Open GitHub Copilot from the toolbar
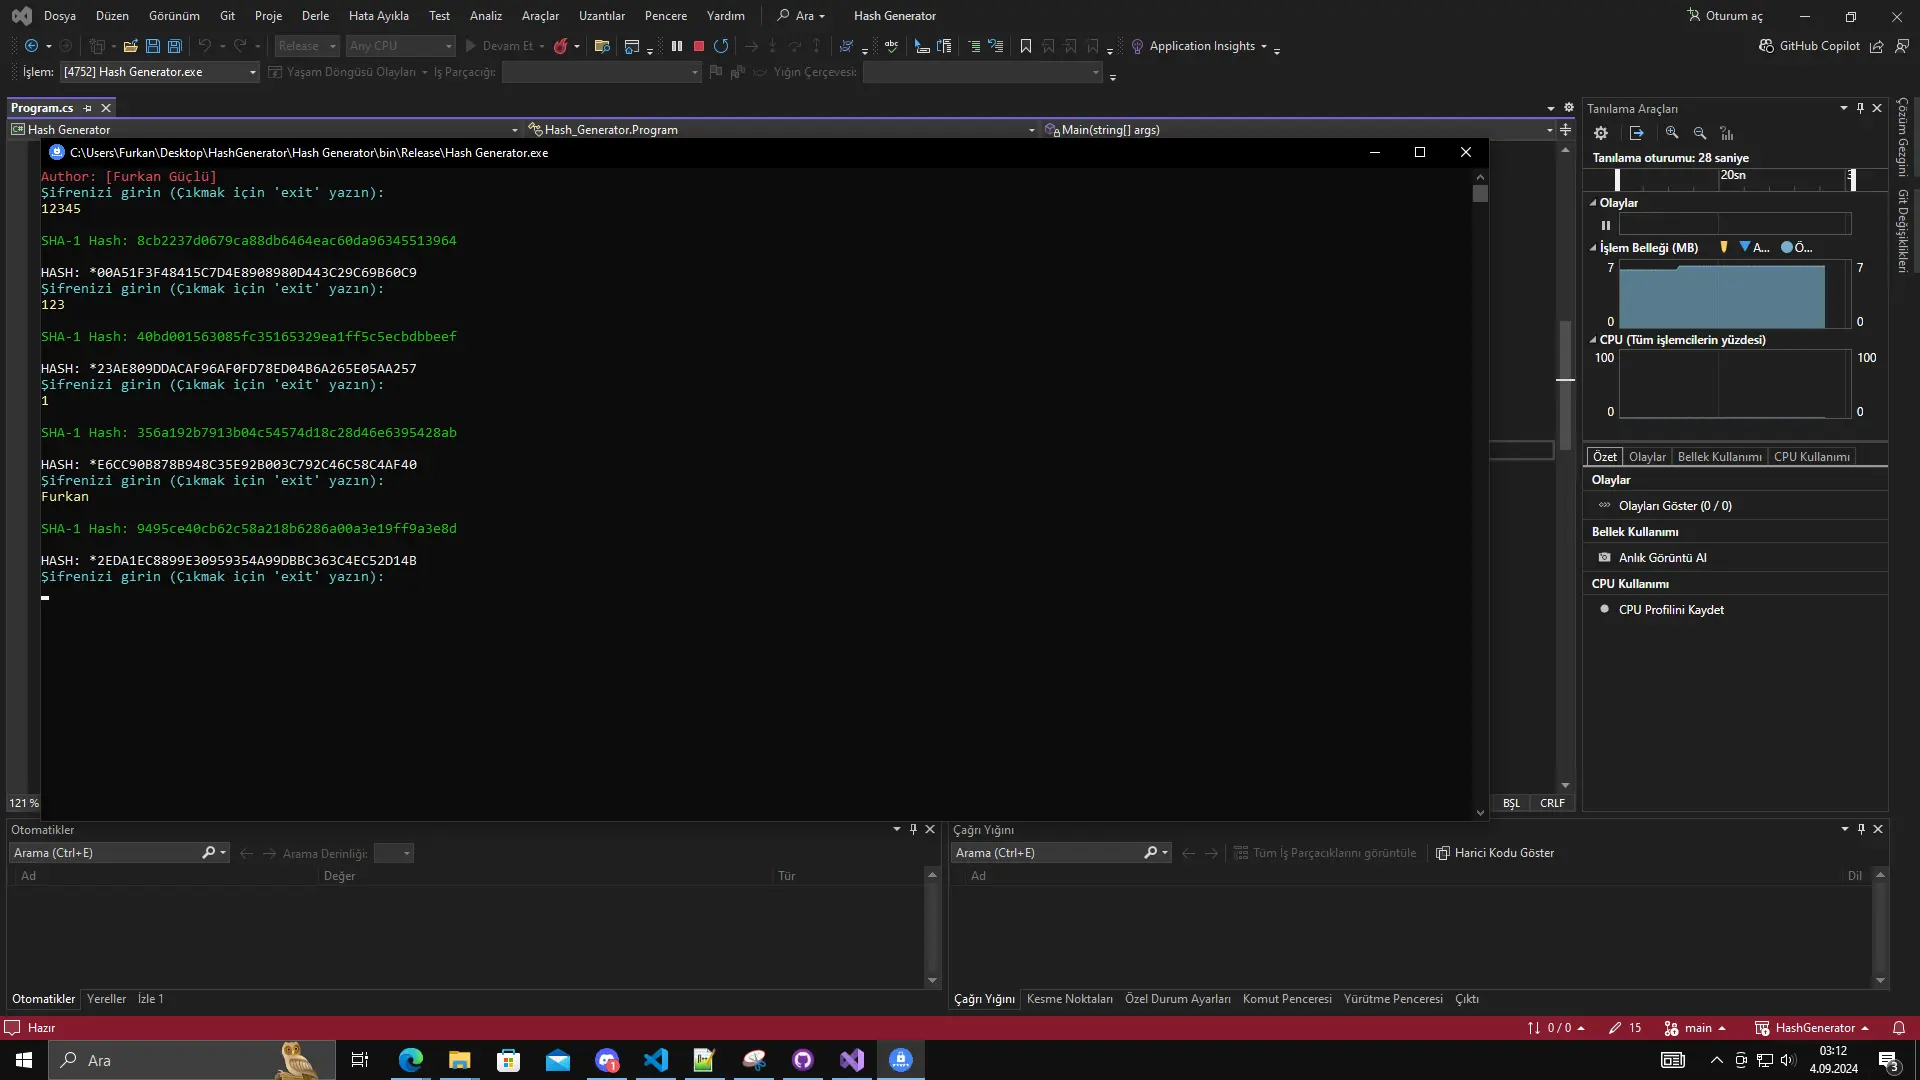1920x1080 pixels. (x=1809, y=46)
